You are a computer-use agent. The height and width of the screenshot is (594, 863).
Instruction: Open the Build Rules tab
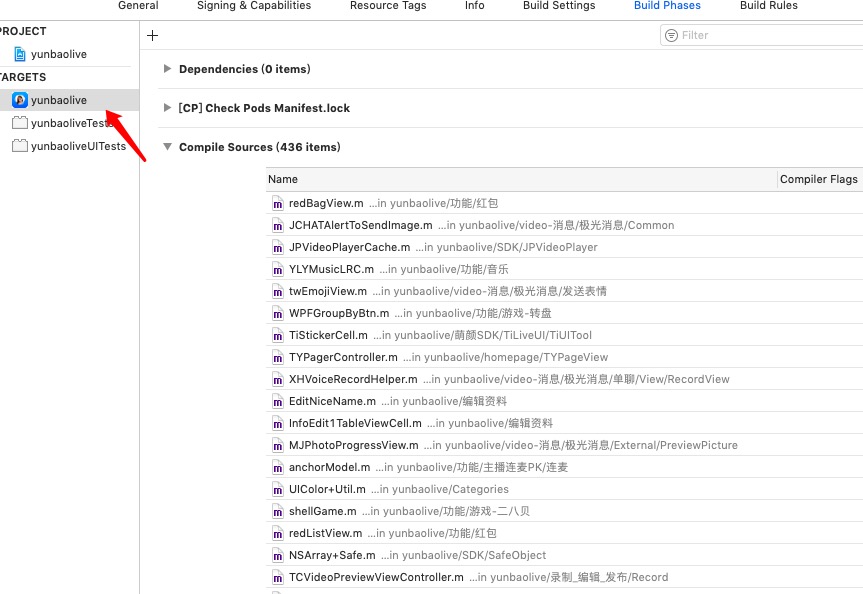pyautogui.click(x=768, y=6)
